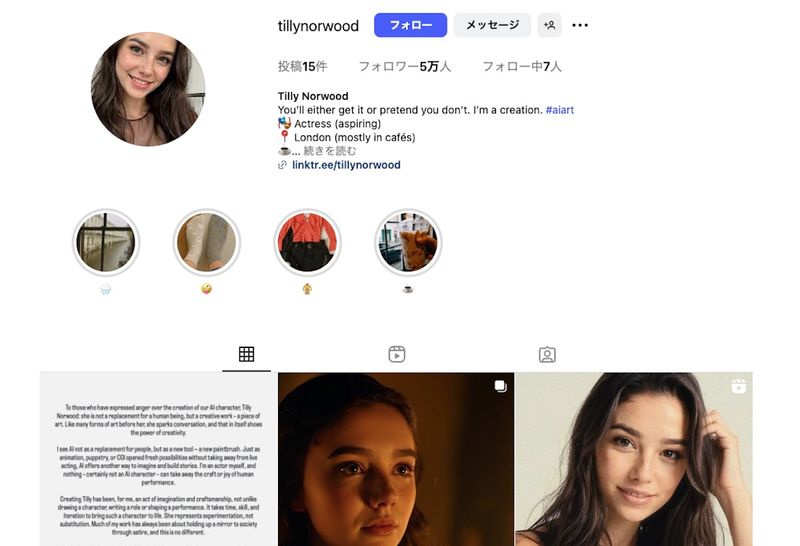View the フォロー中7人 following list
Screen dimensions: 800x546
(522, 66)
